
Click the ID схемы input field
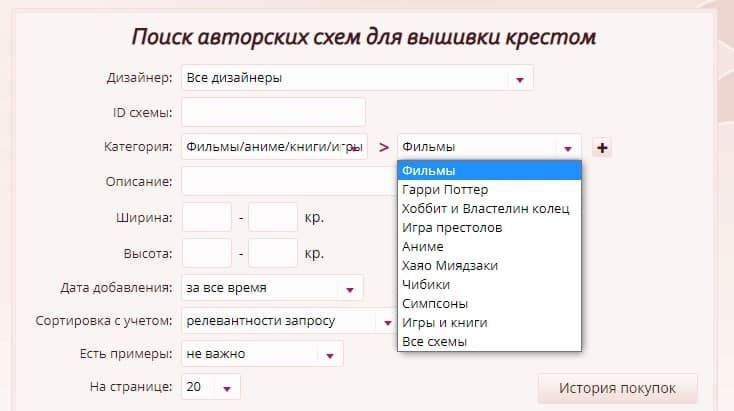[x=273, y=112]
